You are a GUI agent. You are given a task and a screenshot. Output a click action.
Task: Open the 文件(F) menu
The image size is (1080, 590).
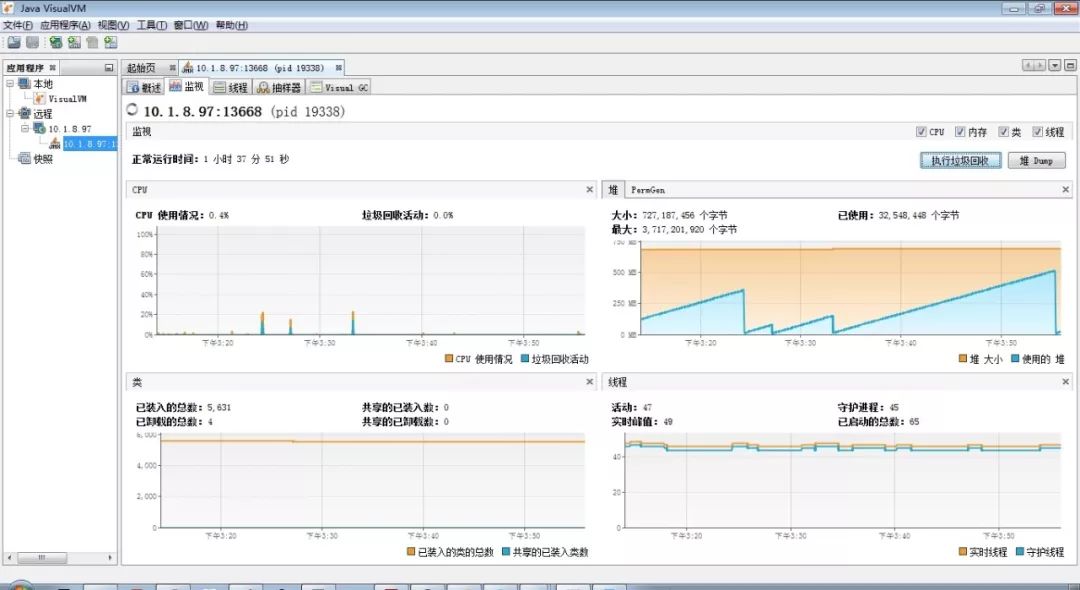(18, 25)
